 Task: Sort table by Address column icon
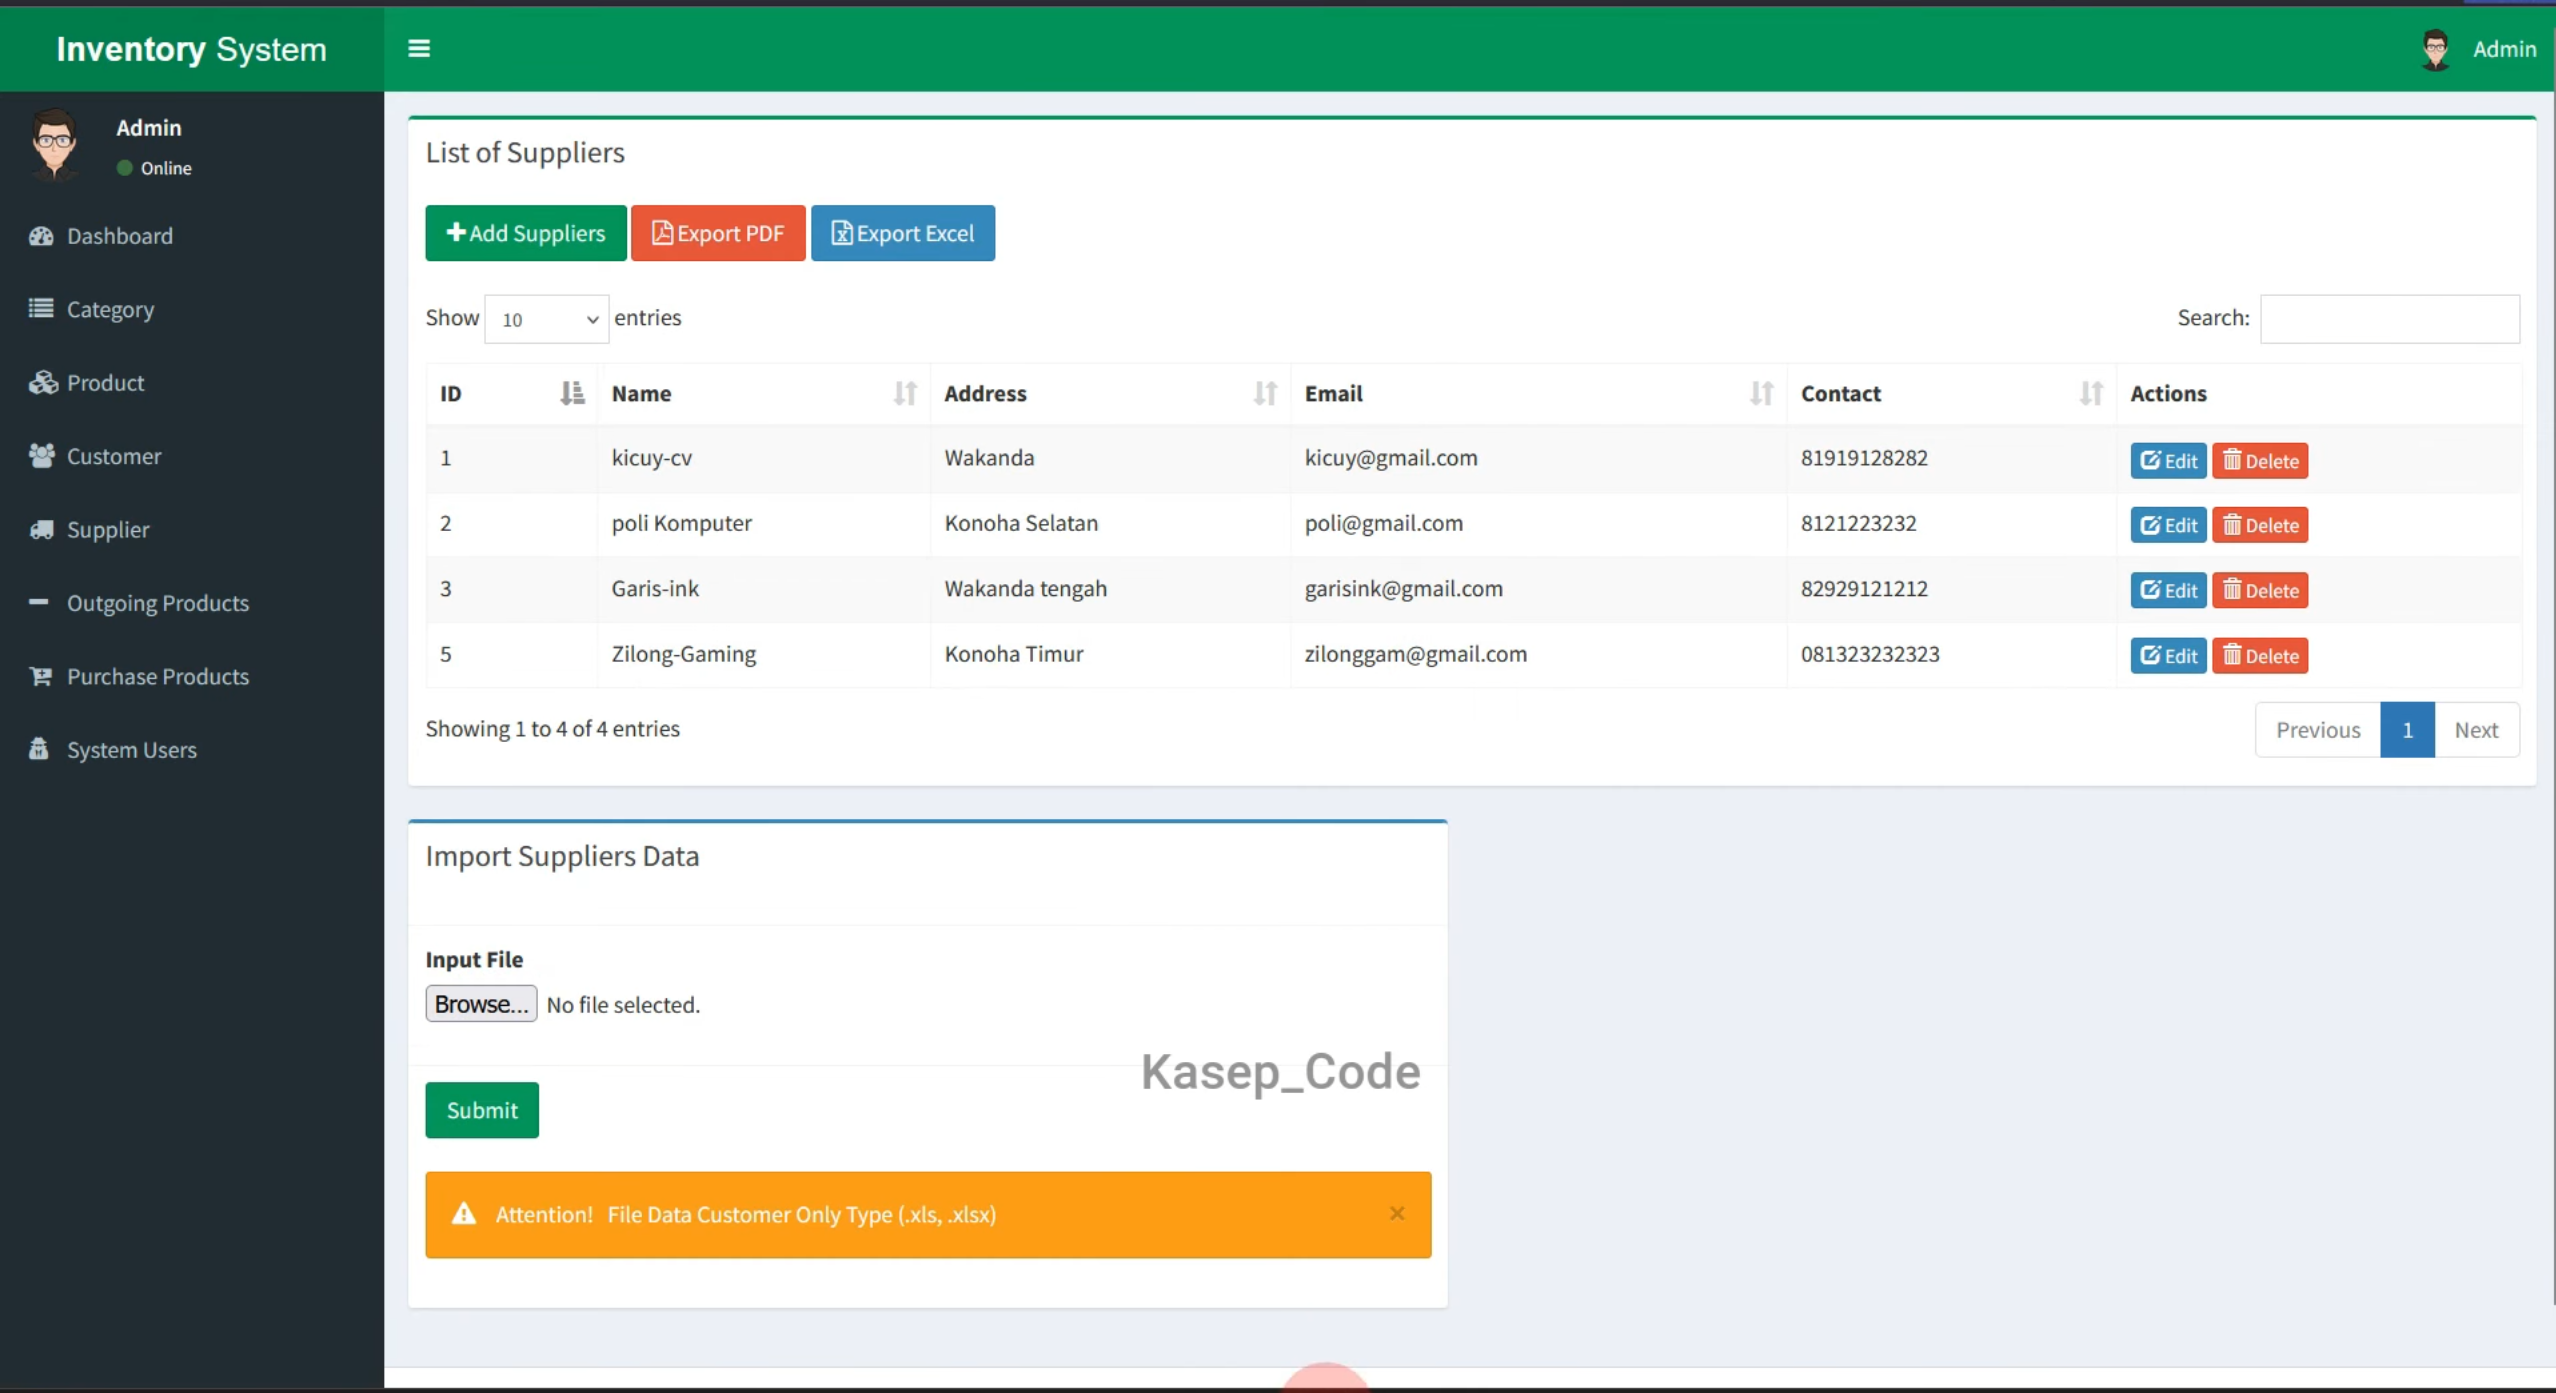click(x=1265, y=393)
